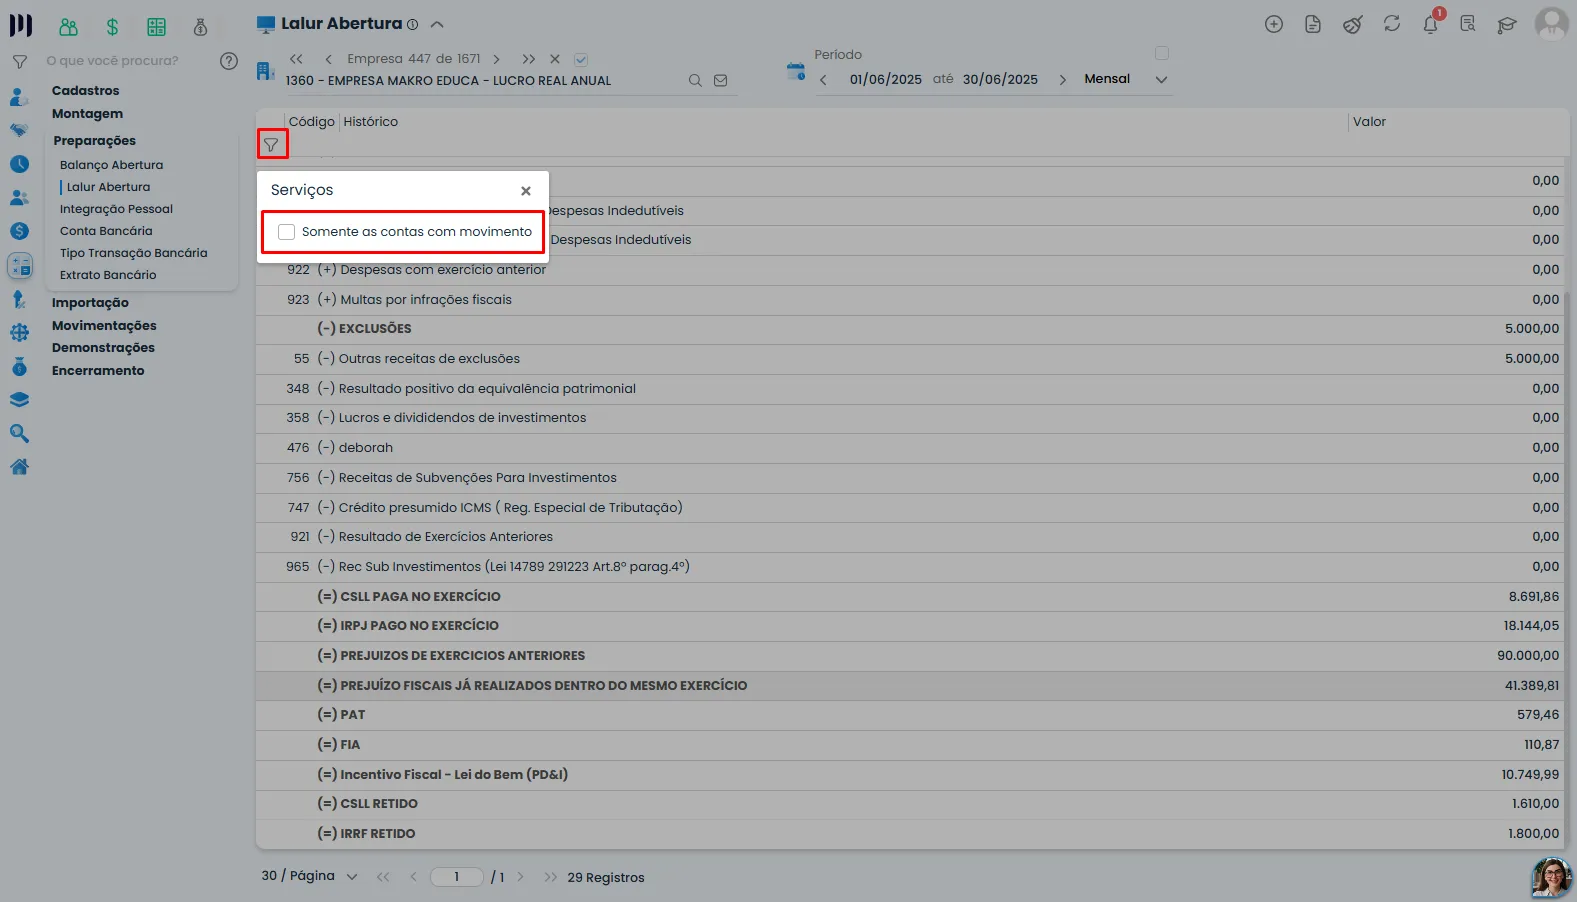
Task: Open the document icon in the top bar
Action: pyautogui.click(x=1313, y=24)
